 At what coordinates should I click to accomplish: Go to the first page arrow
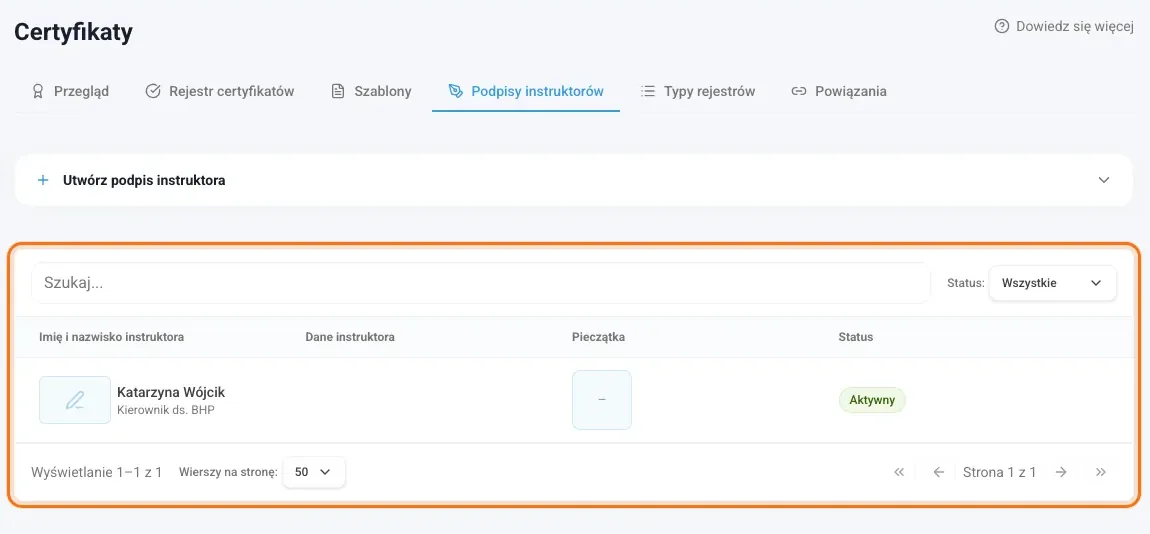(899, 472)
